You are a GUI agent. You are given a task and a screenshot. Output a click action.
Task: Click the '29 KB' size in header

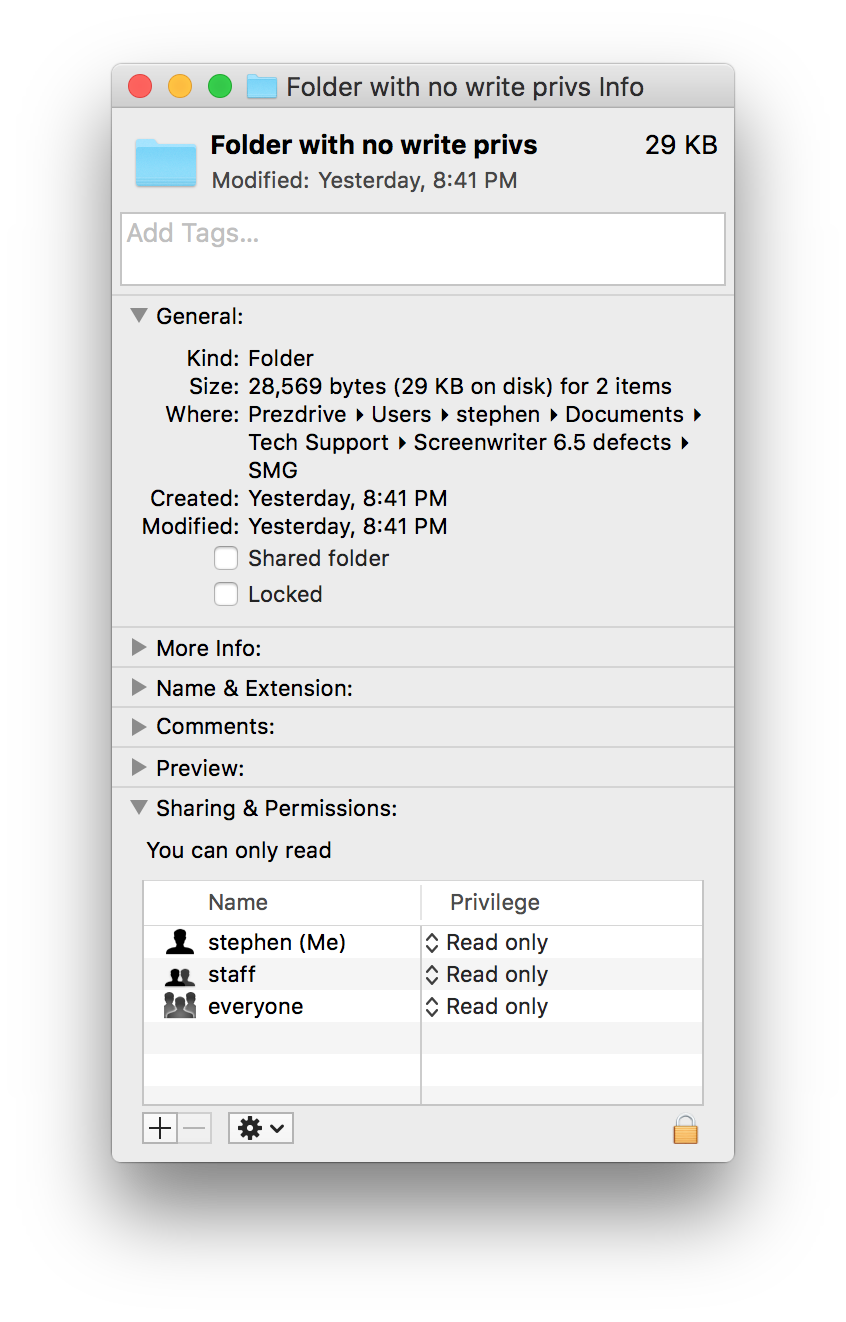[681, 145]
